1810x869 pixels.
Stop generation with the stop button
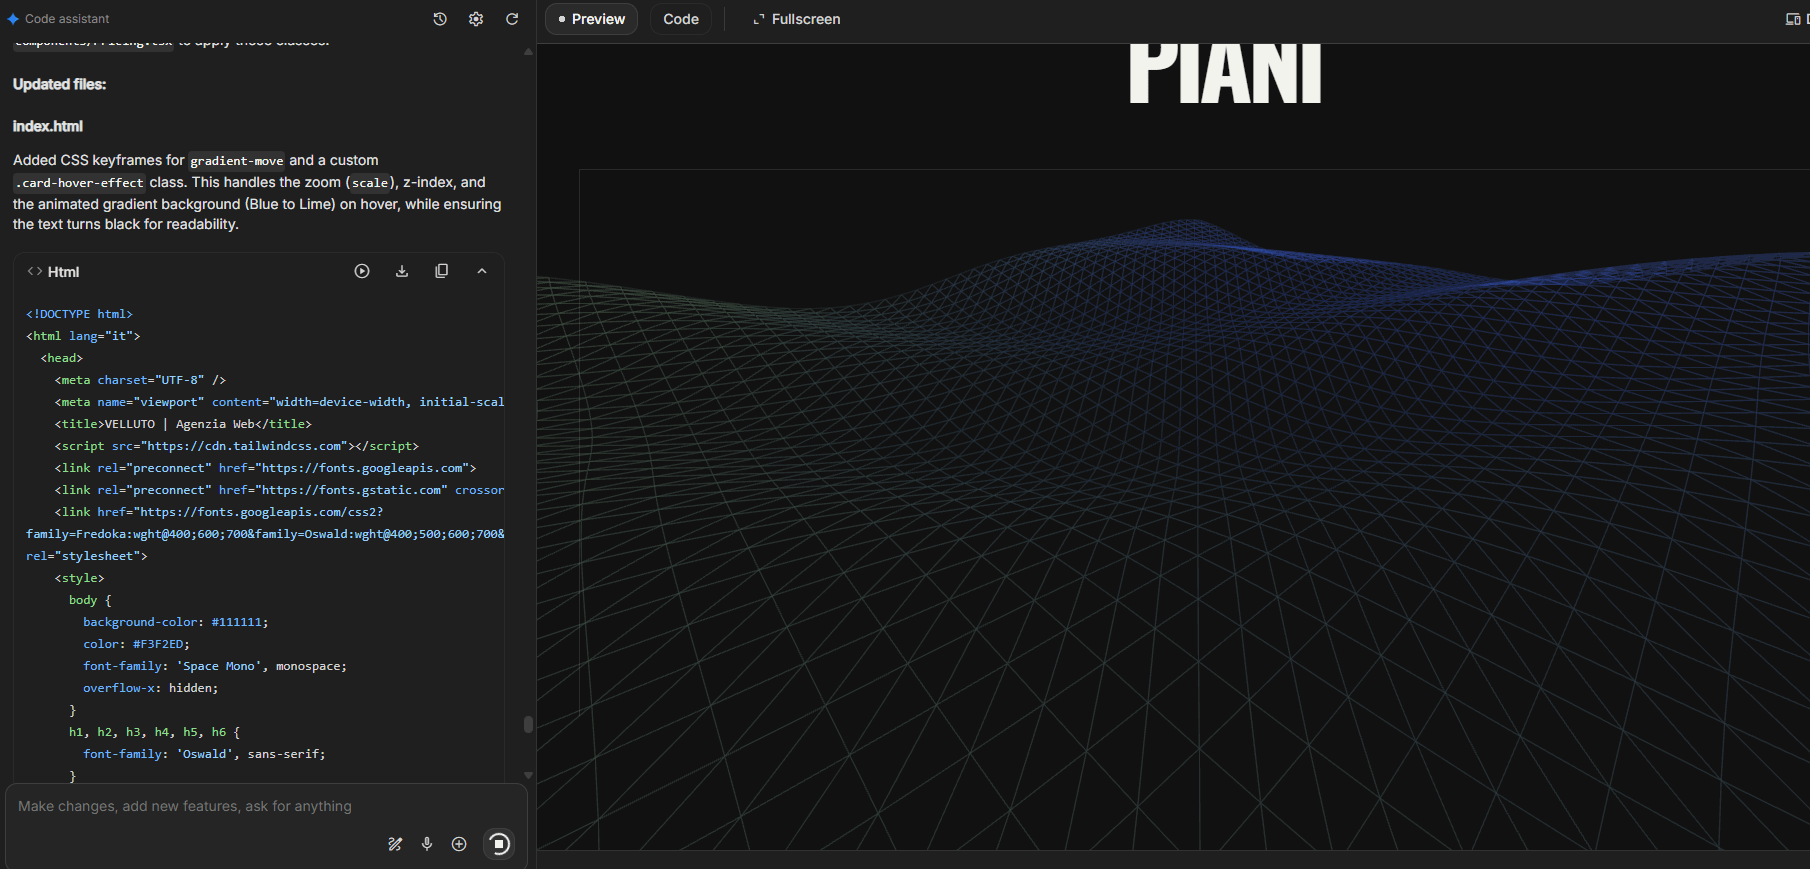click(499, 844)
